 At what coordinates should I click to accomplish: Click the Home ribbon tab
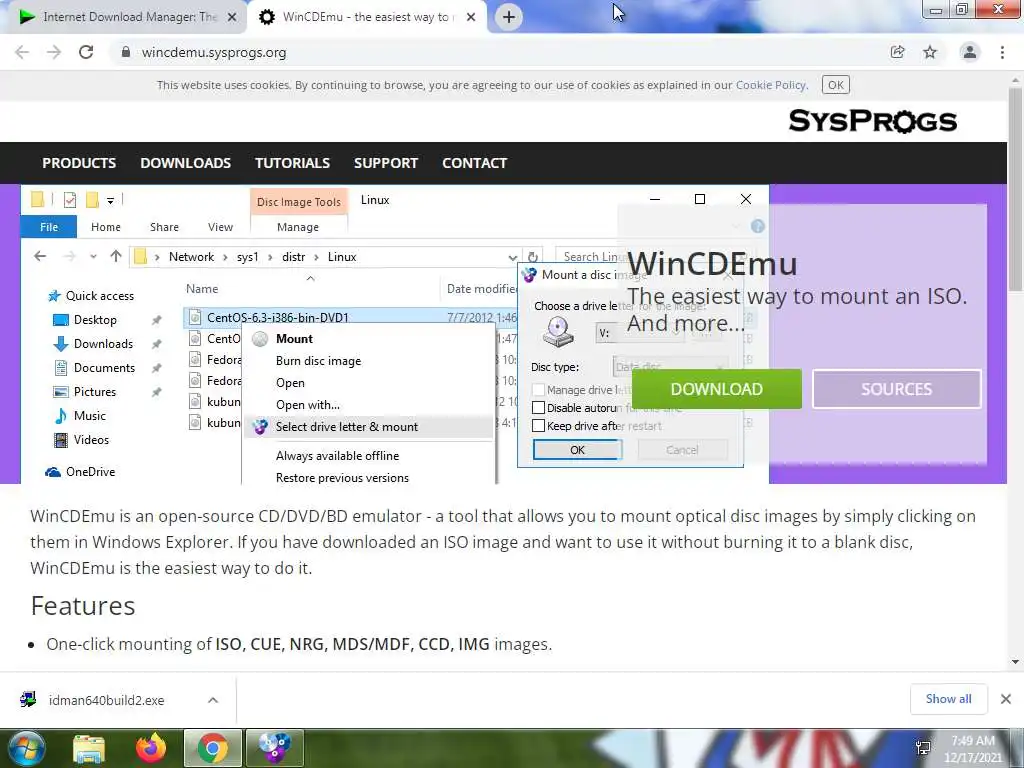106,227
